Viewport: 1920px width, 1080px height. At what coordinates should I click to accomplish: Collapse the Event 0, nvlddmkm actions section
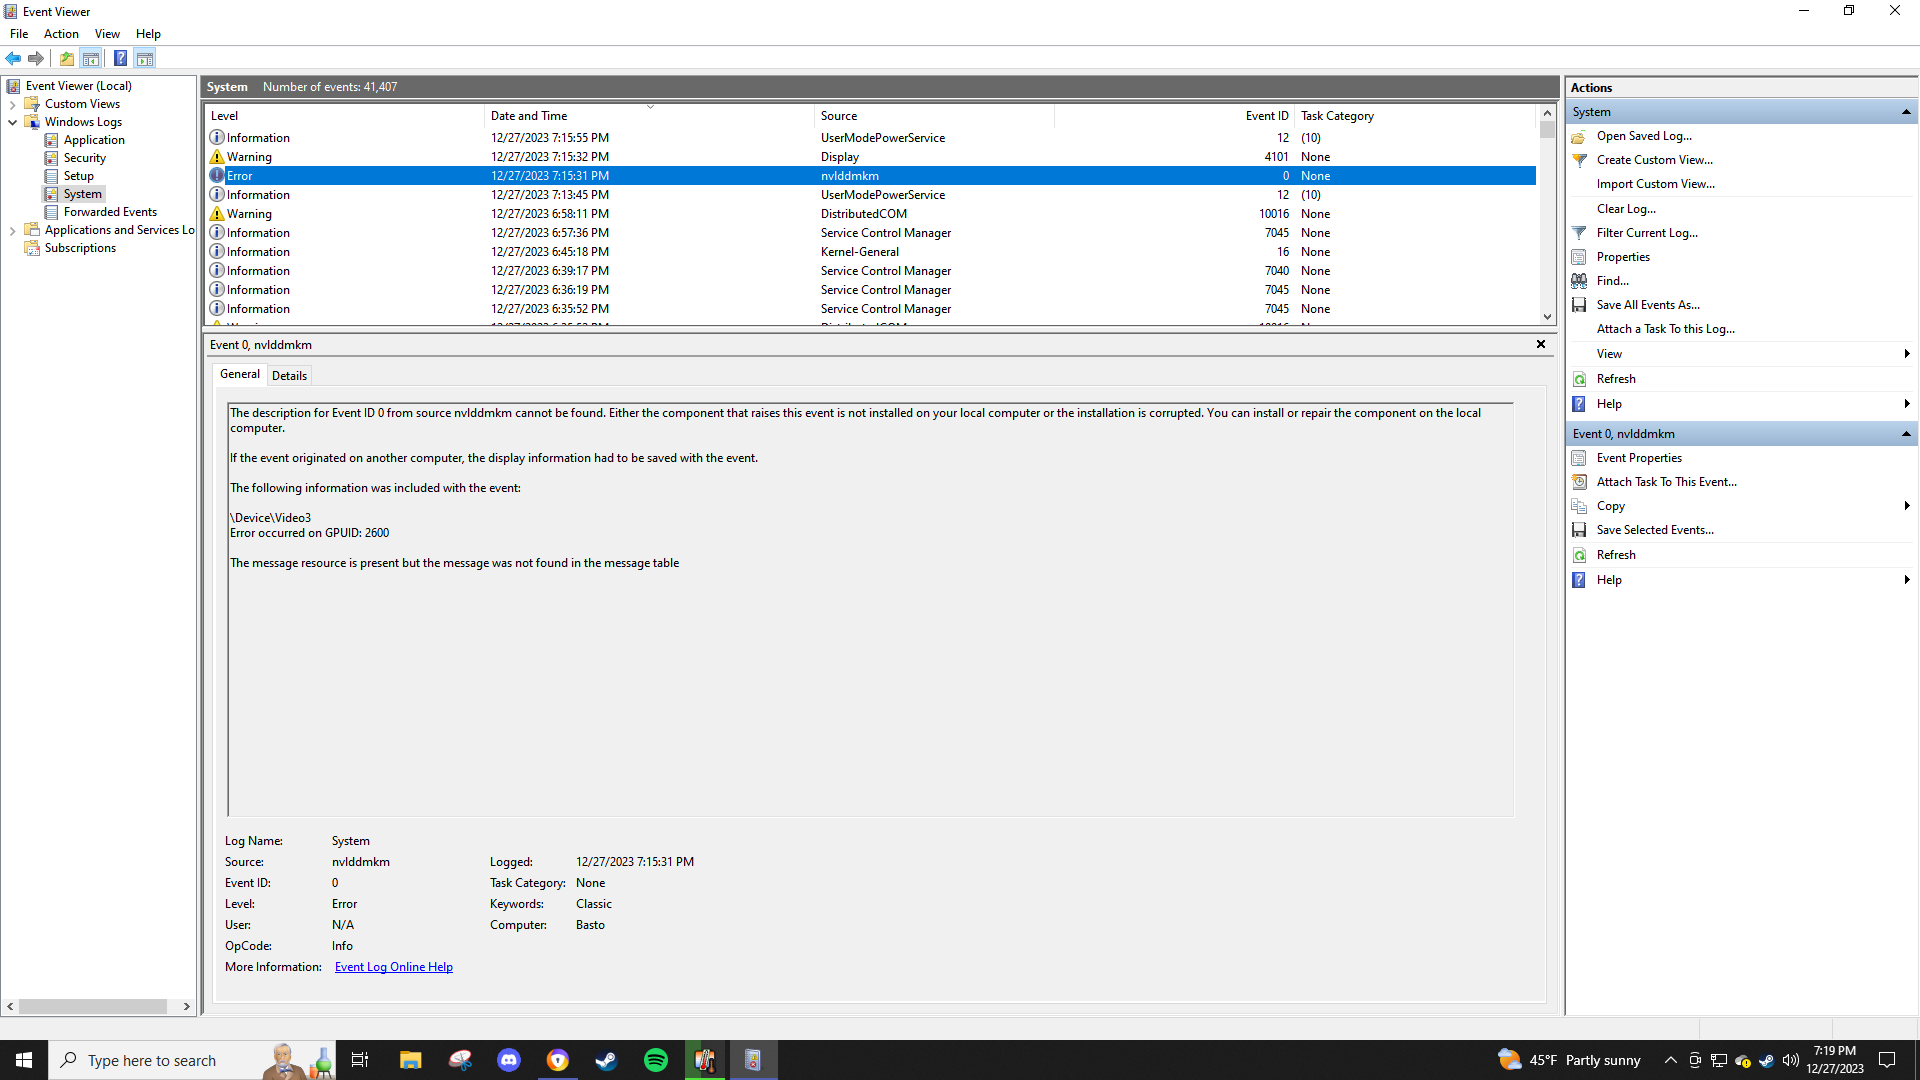(x=1906, y=434)
